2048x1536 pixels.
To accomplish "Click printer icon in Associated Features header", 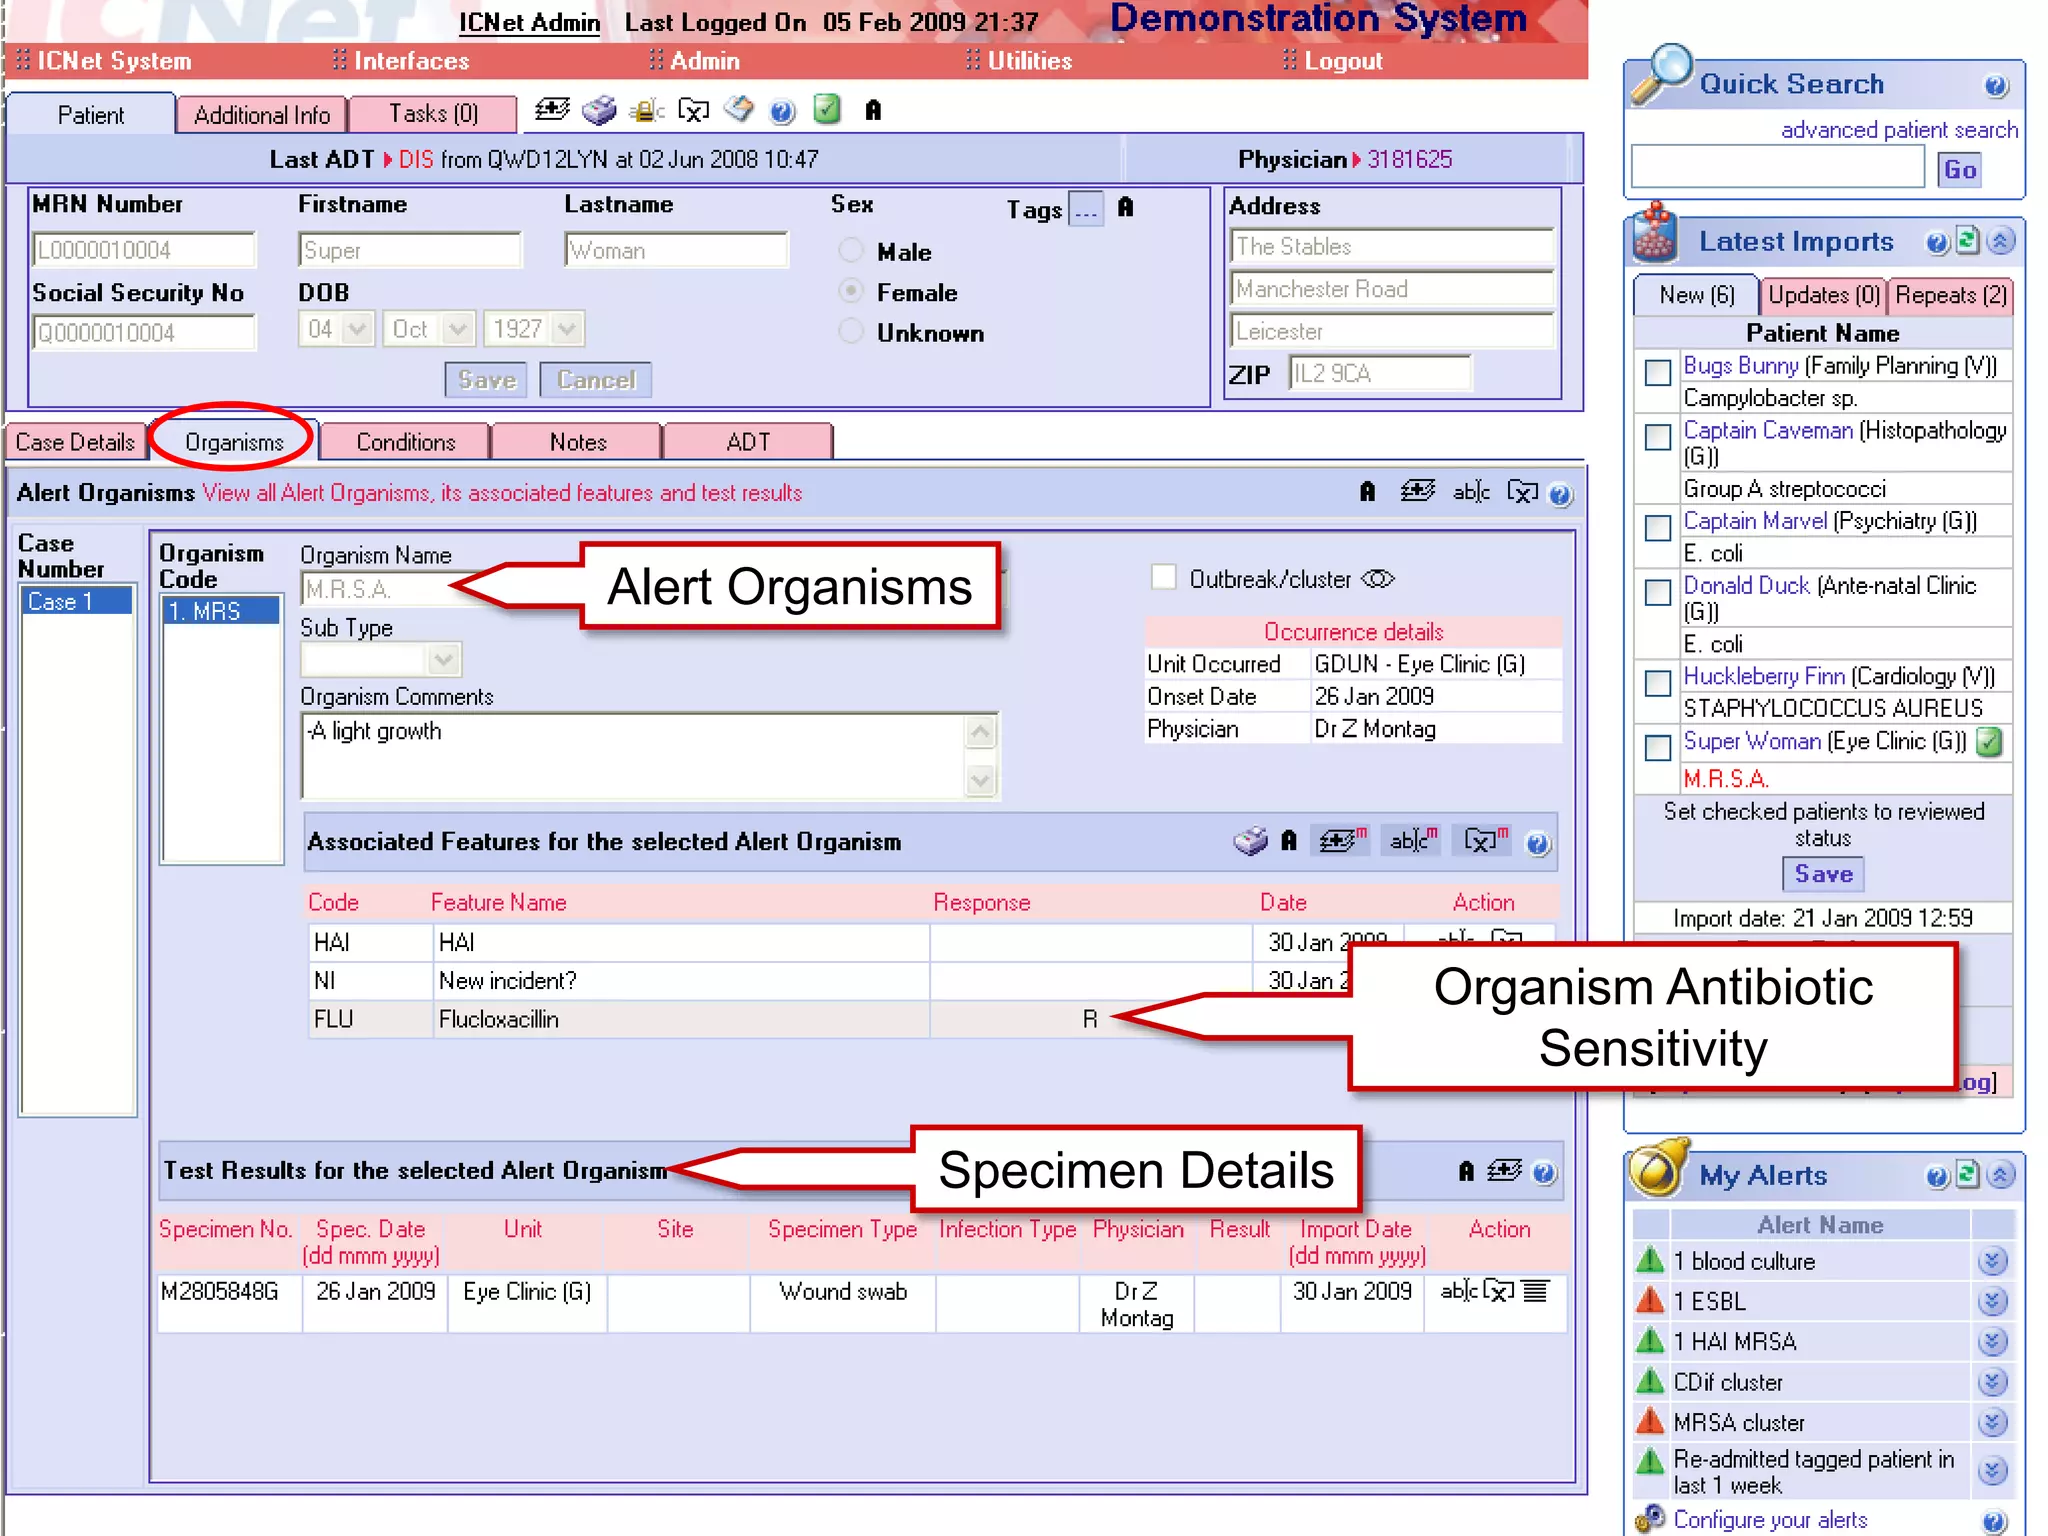I will (1249, 841).
